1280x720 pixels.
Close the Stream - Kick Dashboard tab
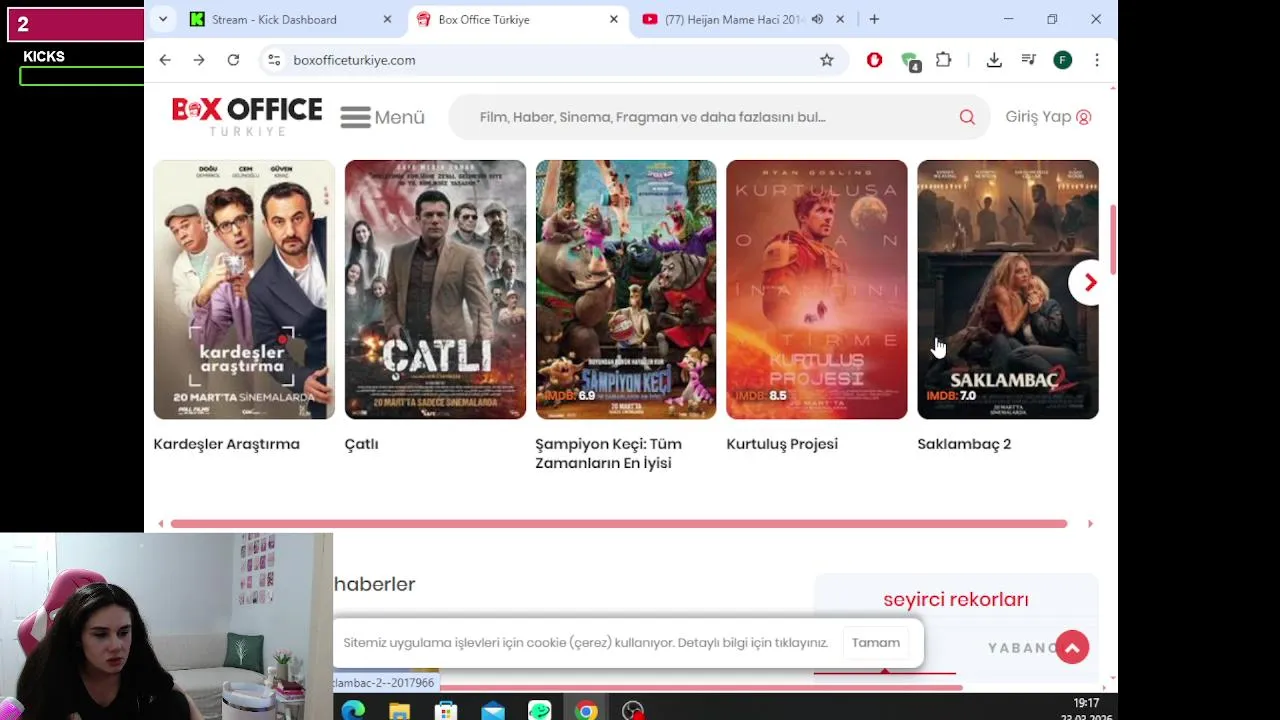[387, 19]
